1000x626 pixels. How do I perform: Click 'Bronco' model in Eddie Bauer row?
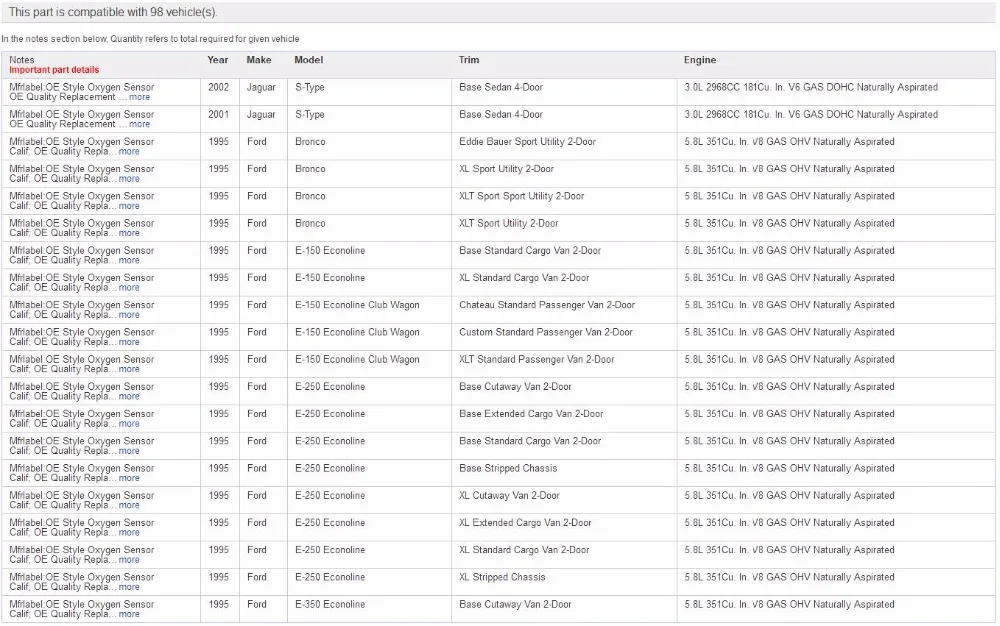coord(310,142)
